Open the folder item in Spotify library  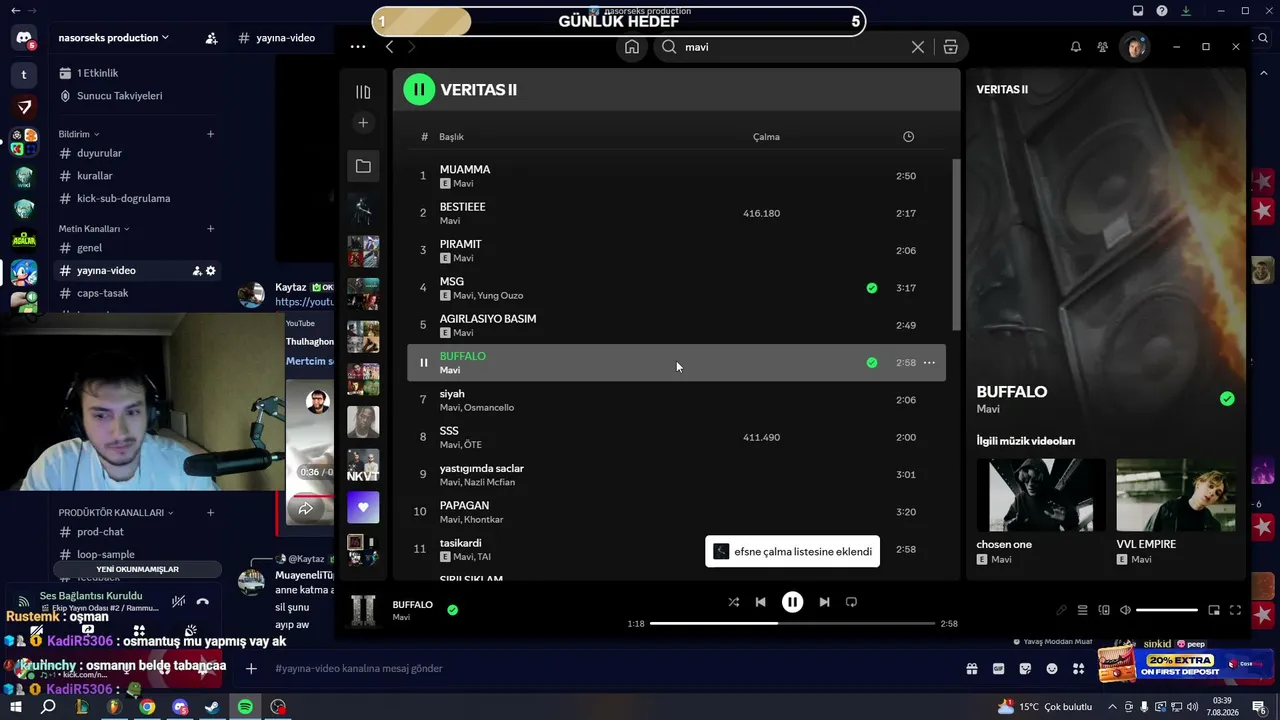pos(363,166)
